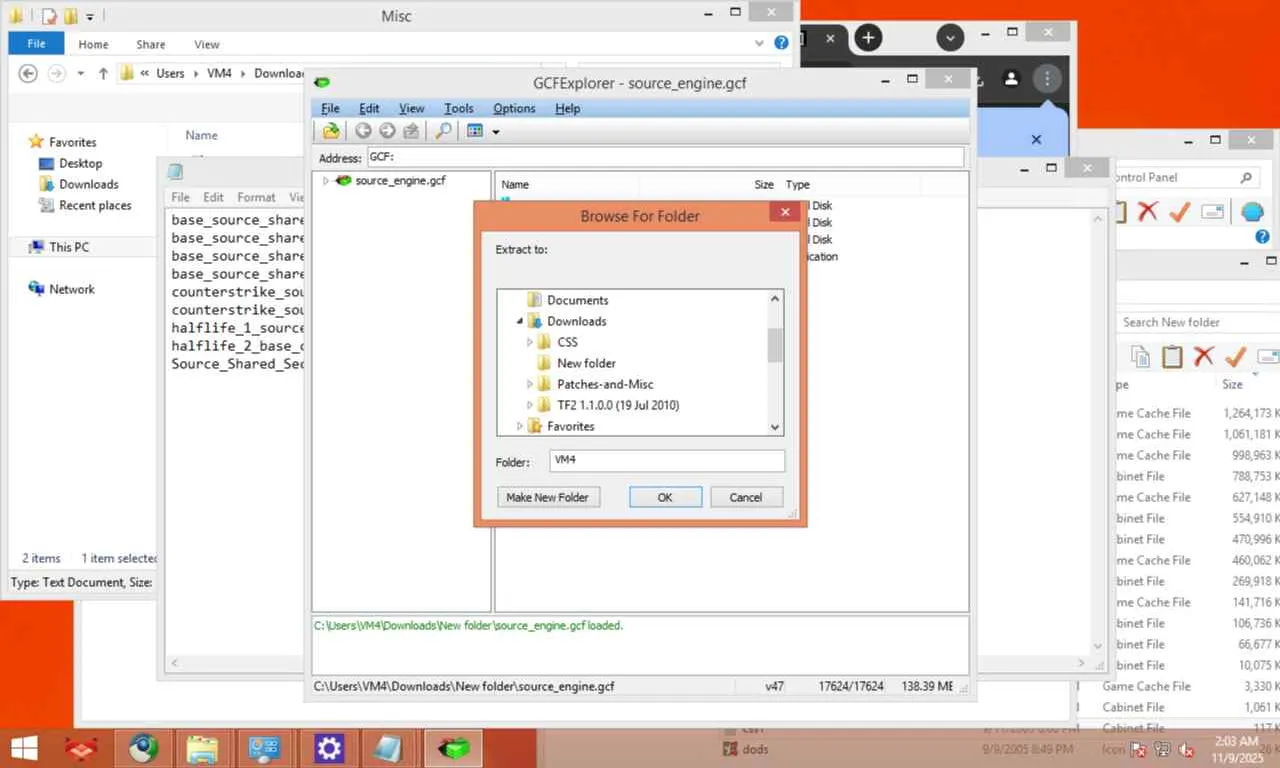1280x768 pixels.
Task: Expand the Patches-and-Misc folder node
Action: [530, 384]
